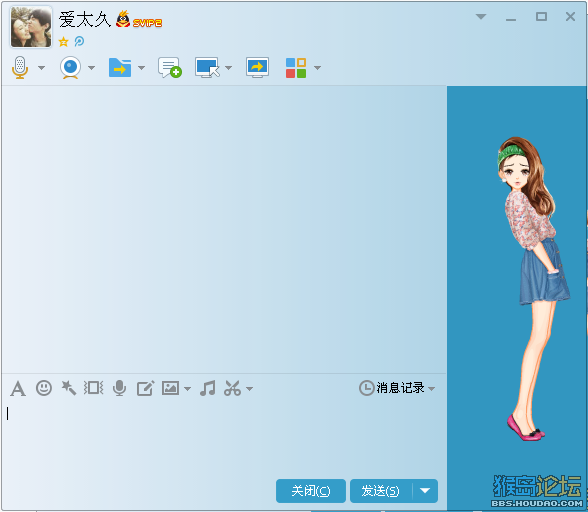Expand remote desktop options arrow
Screen dimensions: 588x512
coord(228,68)
